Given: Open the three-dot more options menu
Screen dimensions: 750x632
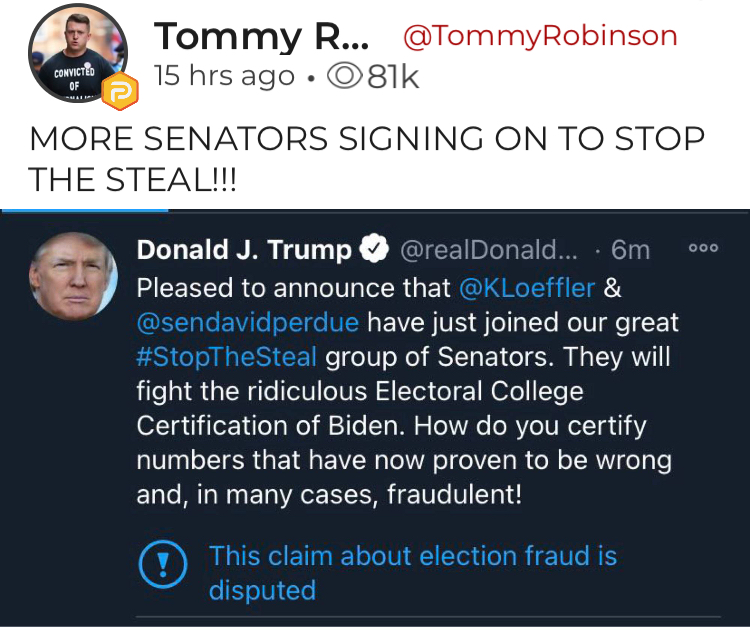Looking at the screenshot, I should coord(704,249).
